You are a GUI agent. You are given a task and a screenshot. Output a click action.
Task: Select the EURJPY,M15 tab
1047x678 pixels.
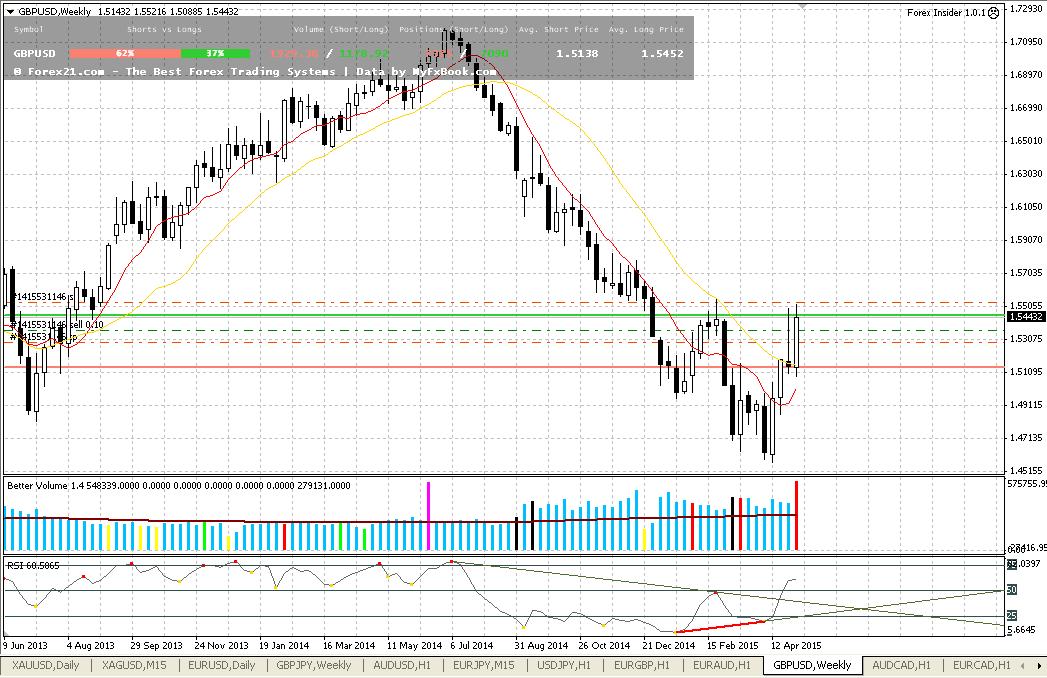(483, 665)
